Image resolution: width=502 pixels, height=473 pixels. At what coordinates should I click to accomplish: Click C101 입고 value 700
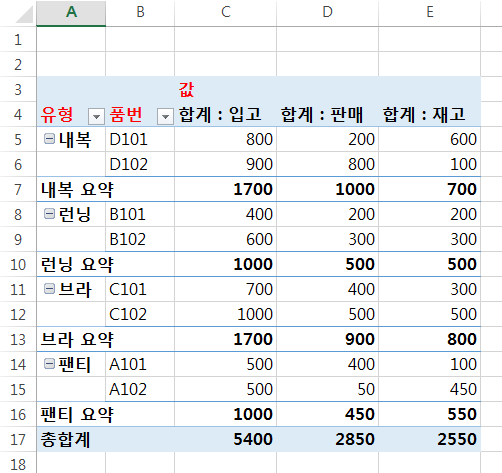(259, 289)
